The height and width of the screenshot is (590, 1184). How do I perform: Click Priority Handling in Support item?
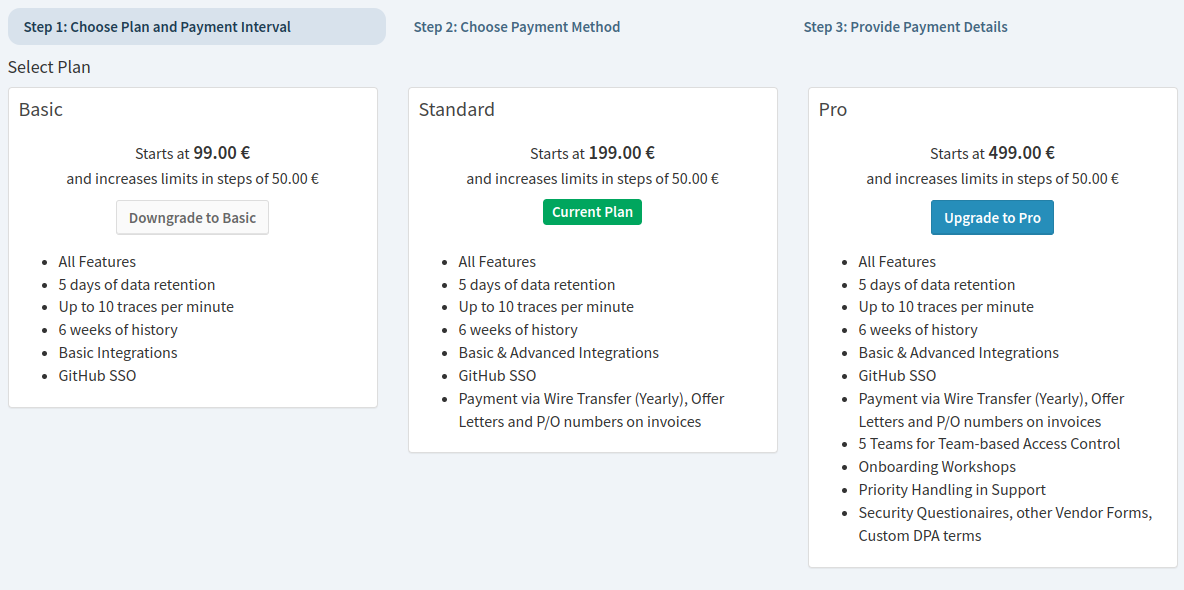pos(952,490)
